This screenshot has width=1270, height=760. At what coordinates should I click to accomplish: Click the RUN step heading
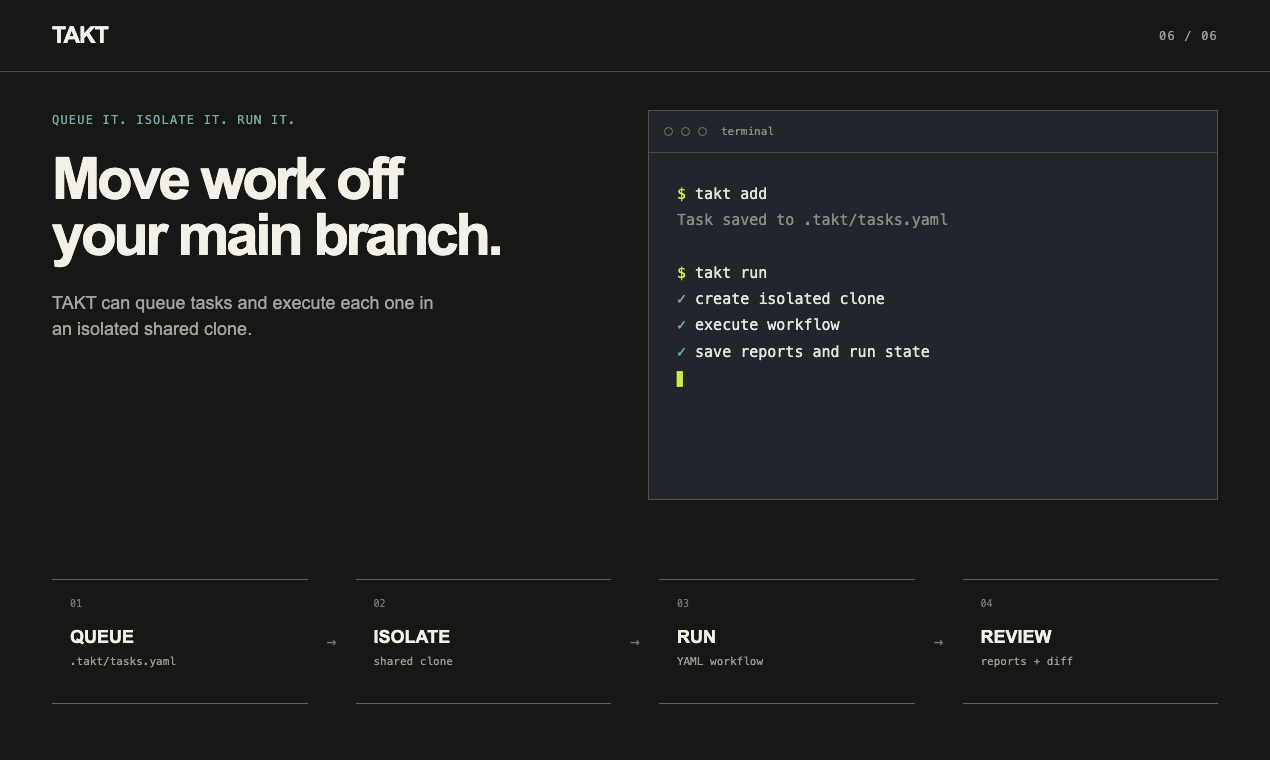(696, 637)
